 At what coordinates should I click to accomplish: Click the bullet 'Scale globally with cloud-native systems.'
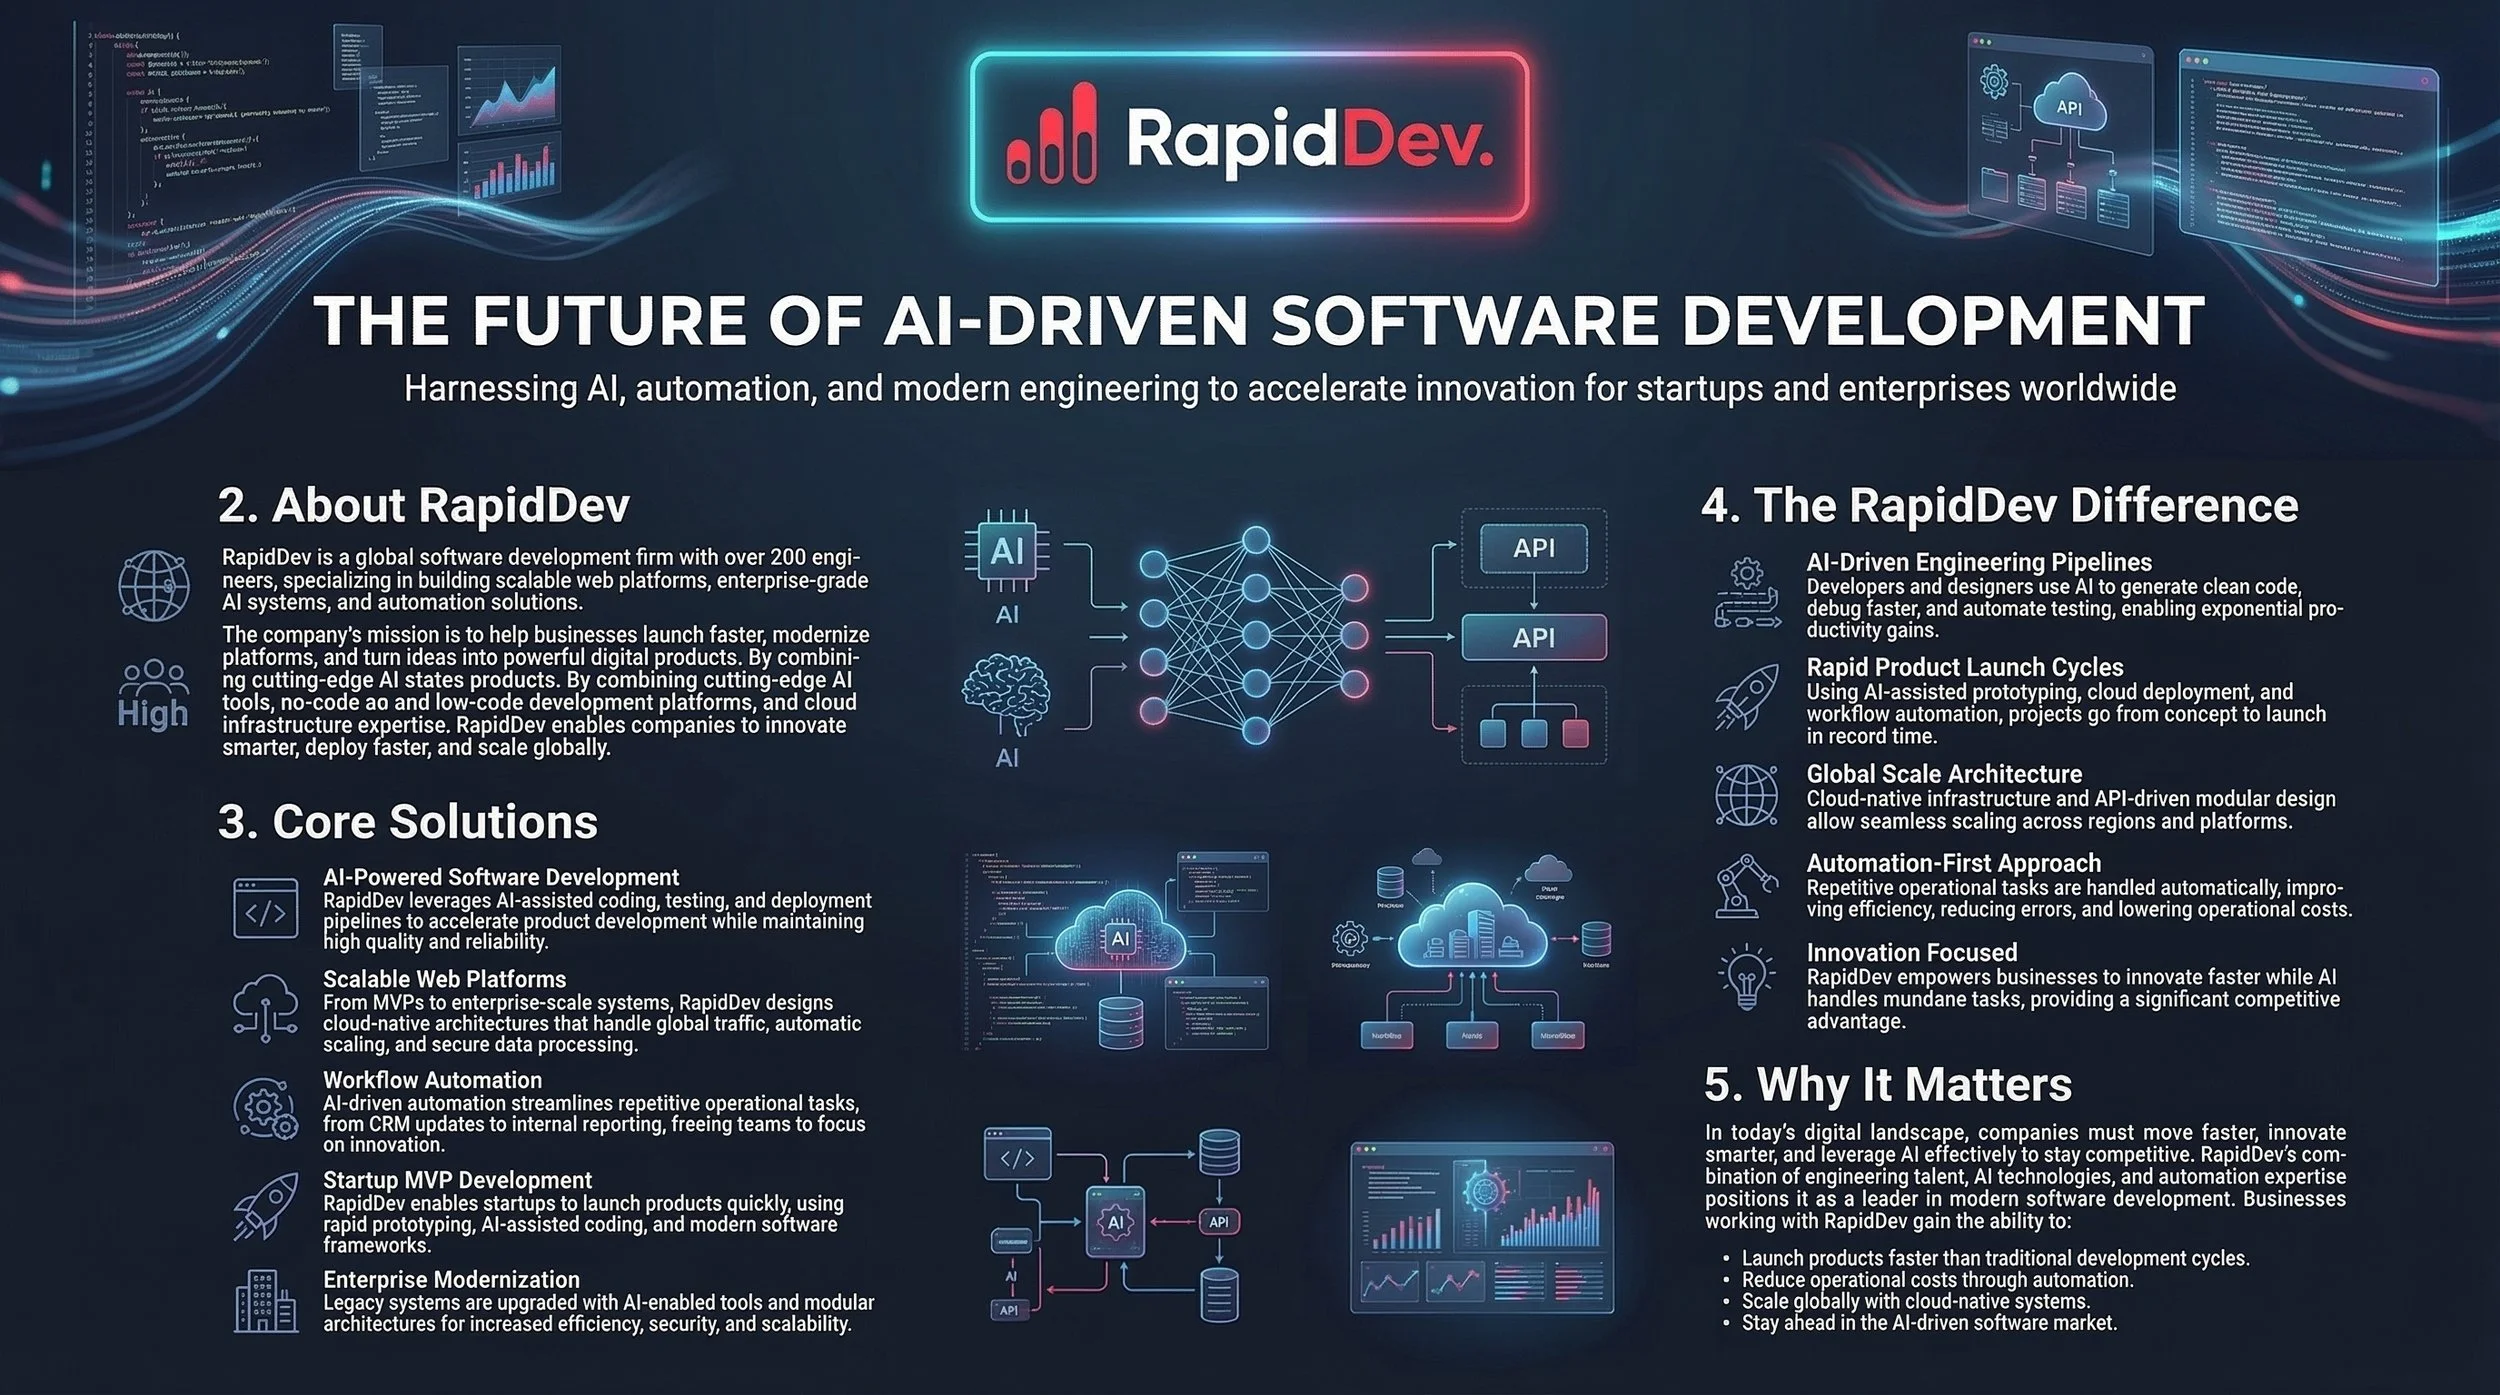1916,1301
